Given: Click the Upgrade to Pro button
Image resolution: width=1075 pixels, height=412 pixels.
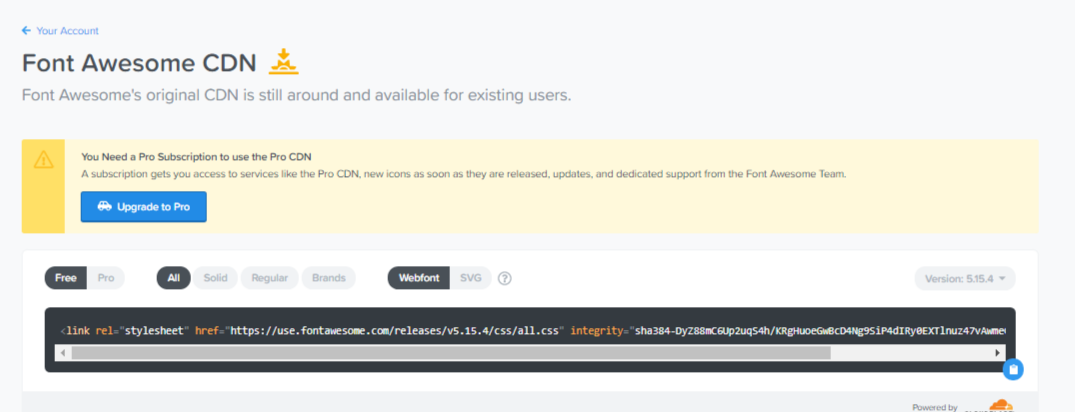Looking at the screenshot, I should coord(143,206).
